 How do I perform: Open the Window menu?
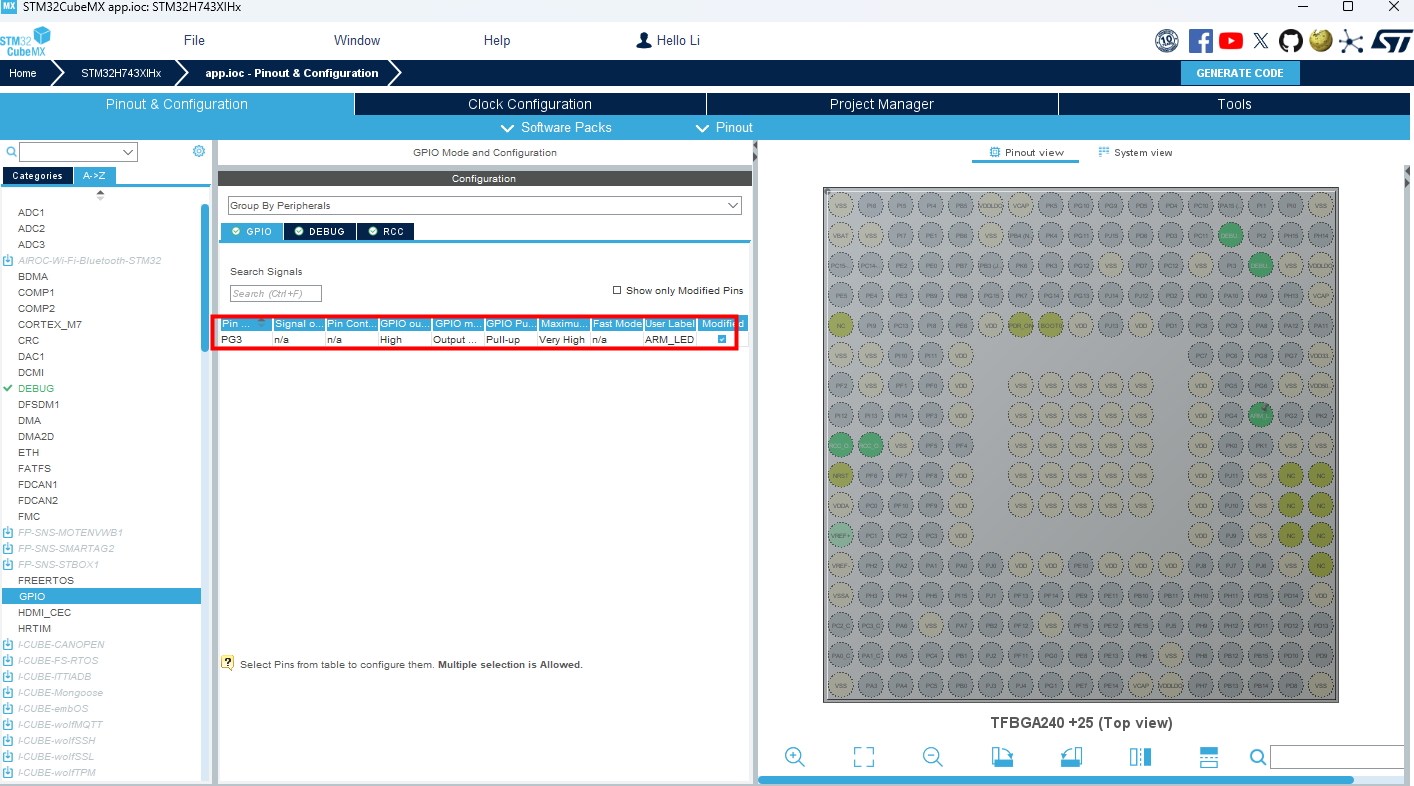click(x=357, y=41)
